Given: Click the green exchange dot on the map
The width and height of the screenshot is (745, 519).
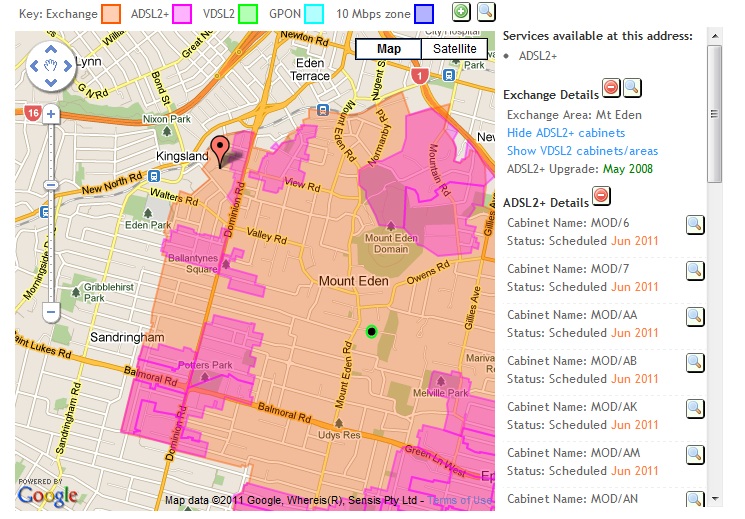Looking at the screenshot, I should click(x=371, y=331).
